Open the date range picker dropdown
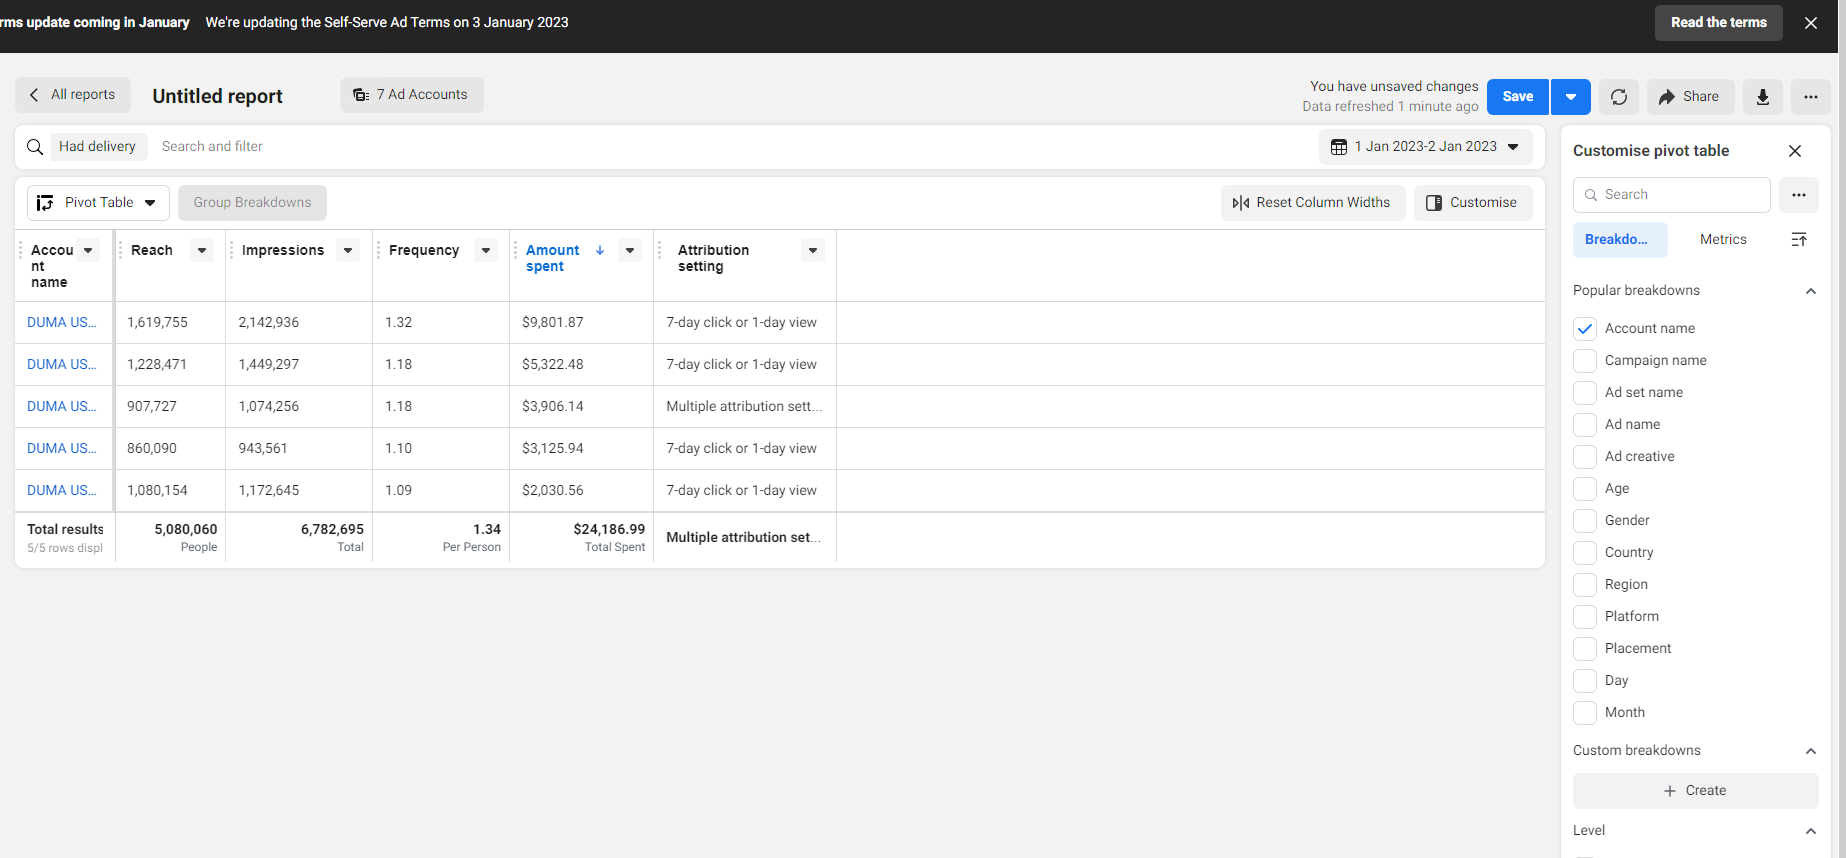This screenshot has width=1846, height=858. pos(1426,147)
